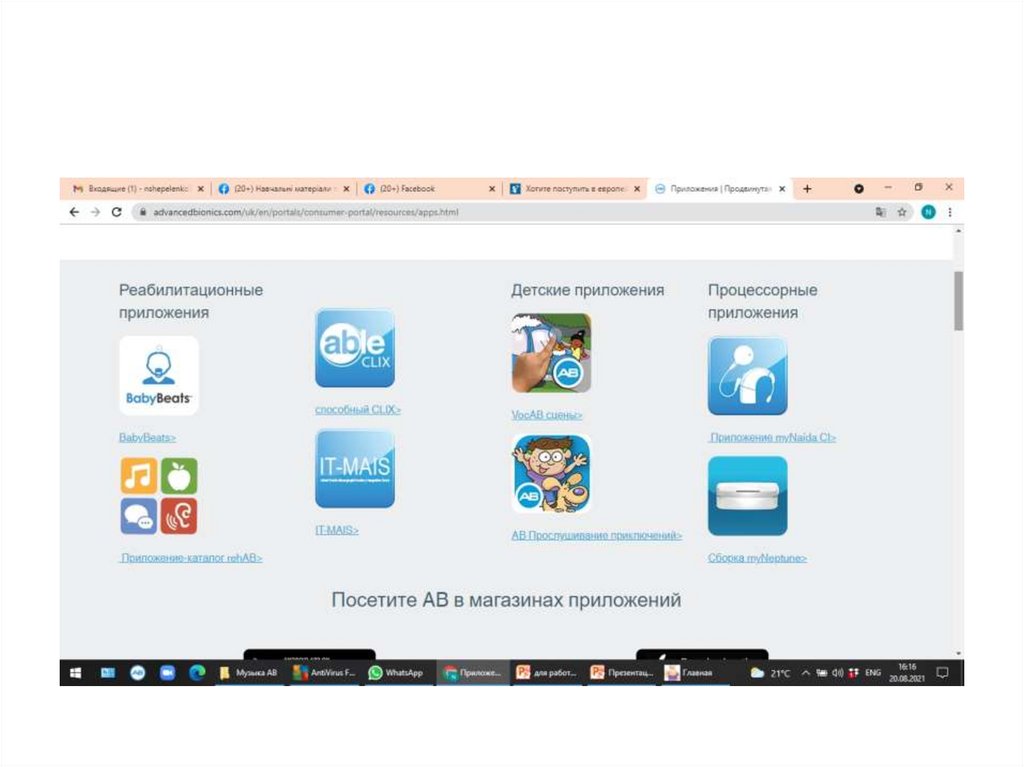
Task: Open Chrome's three-dot menu
Action: click(x=950, y=212)
